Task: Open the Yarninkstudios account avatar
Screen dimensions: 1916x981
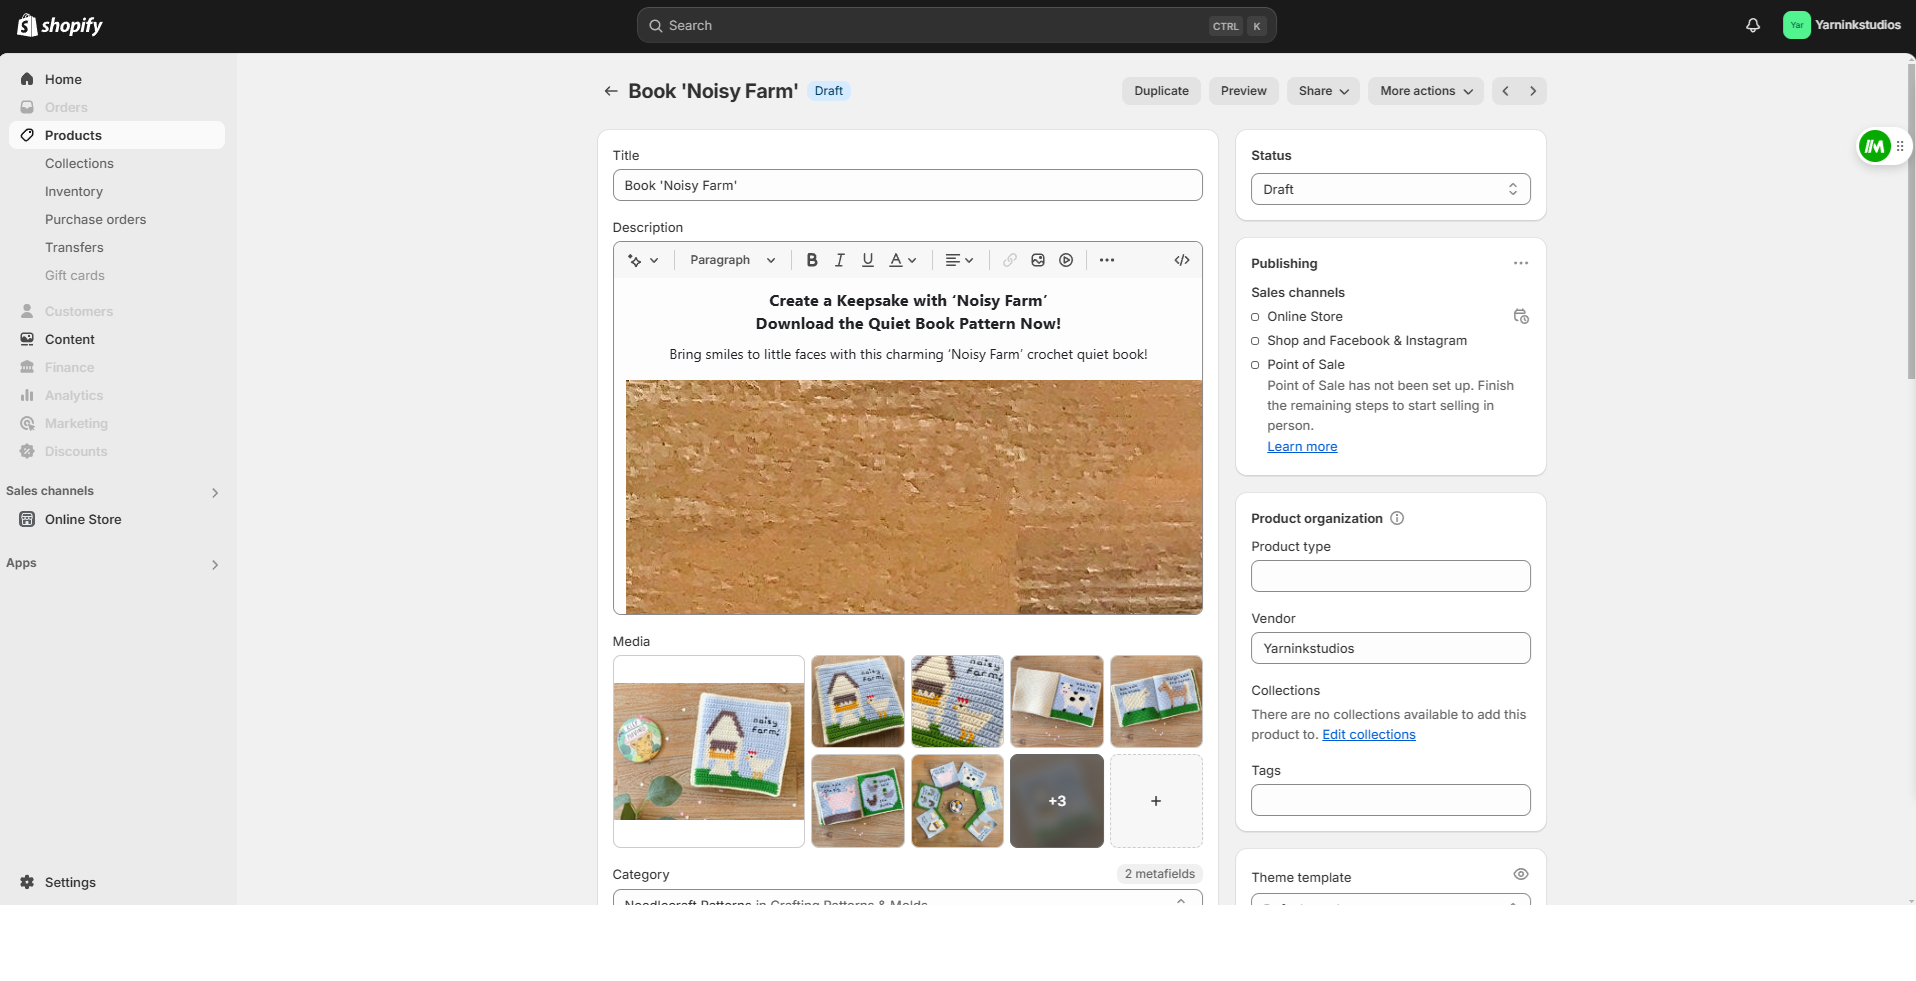Action: [x=1796, y=25]
